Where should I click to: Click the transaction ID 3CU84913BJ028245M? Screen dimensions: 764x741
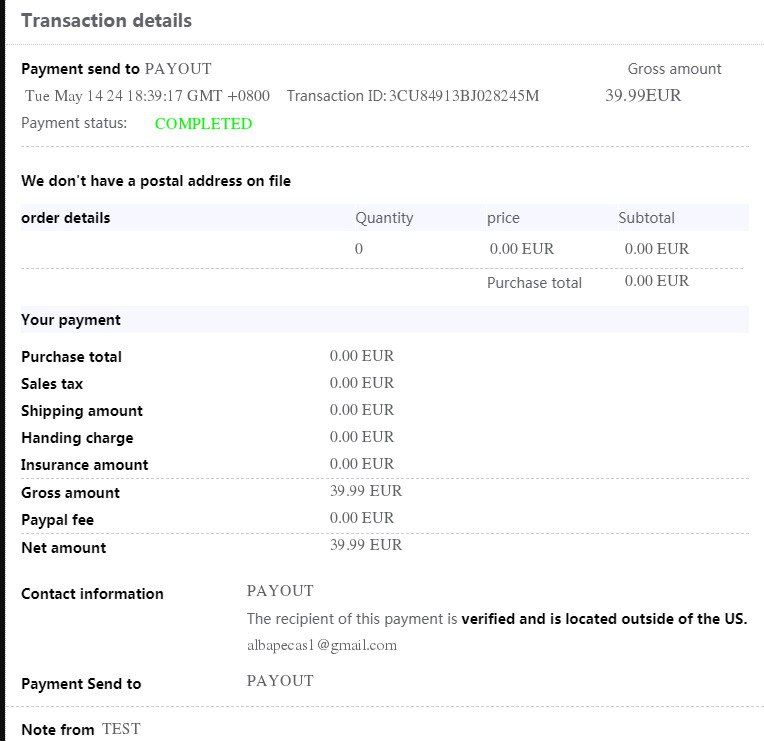pos(464,96)
